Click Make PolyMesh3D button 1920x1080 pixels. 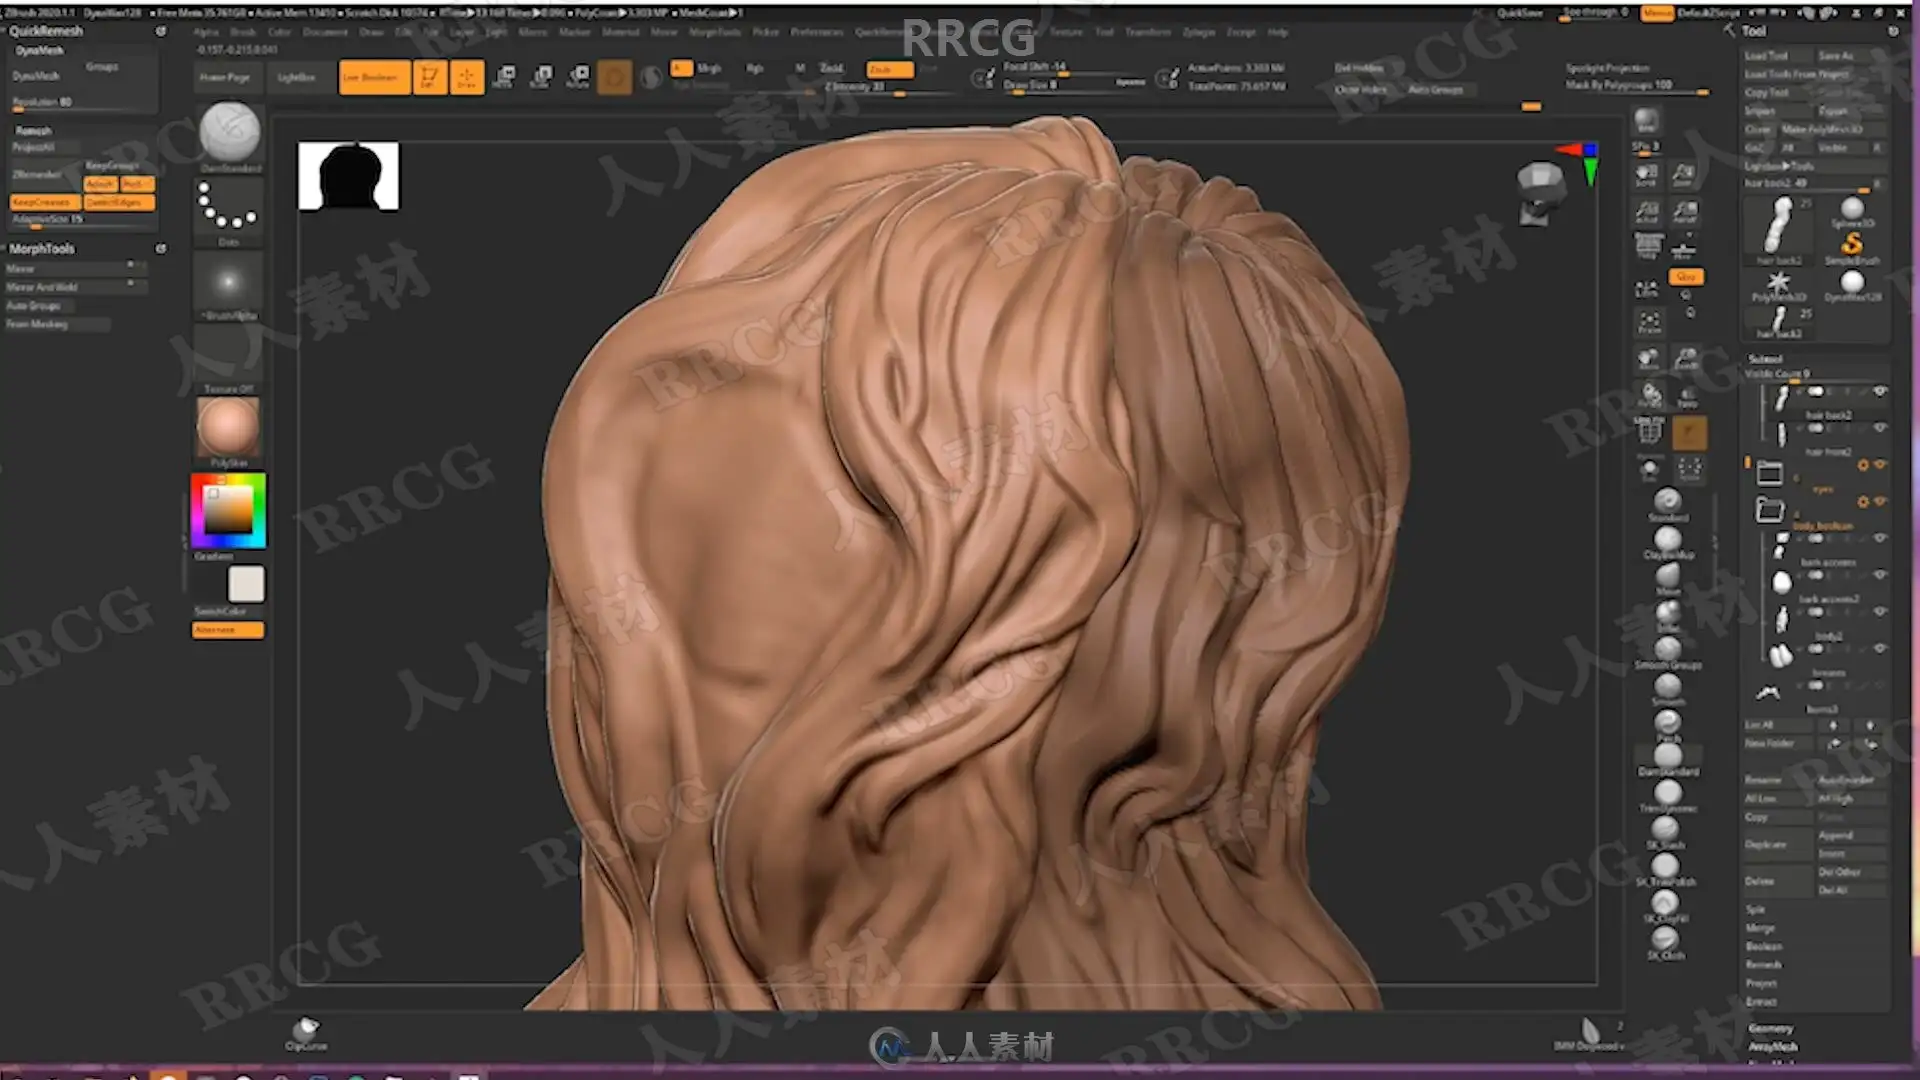click(1835, 129)
